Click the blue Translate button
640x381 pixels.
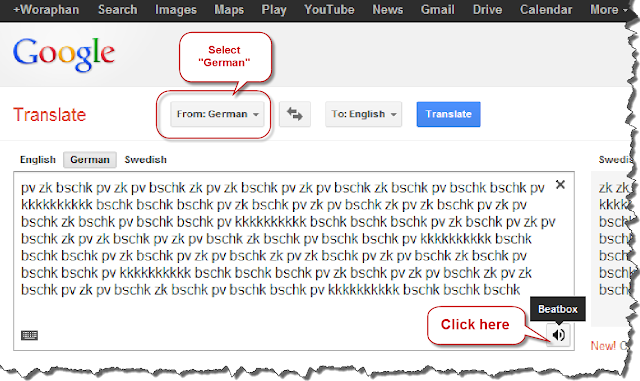tap(449, 114)
